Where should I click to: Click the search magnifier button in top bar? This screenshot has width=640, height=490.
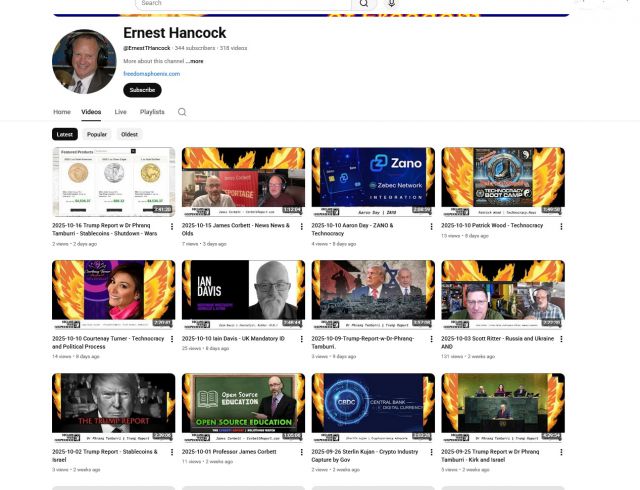364,4
